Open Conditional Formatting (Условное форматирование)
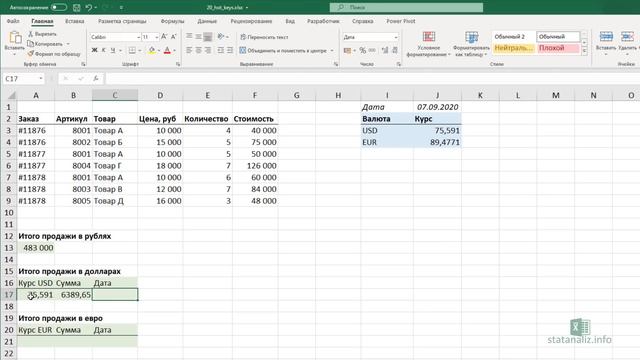Viewport: 640px width, 360px height. click(429, 44)
